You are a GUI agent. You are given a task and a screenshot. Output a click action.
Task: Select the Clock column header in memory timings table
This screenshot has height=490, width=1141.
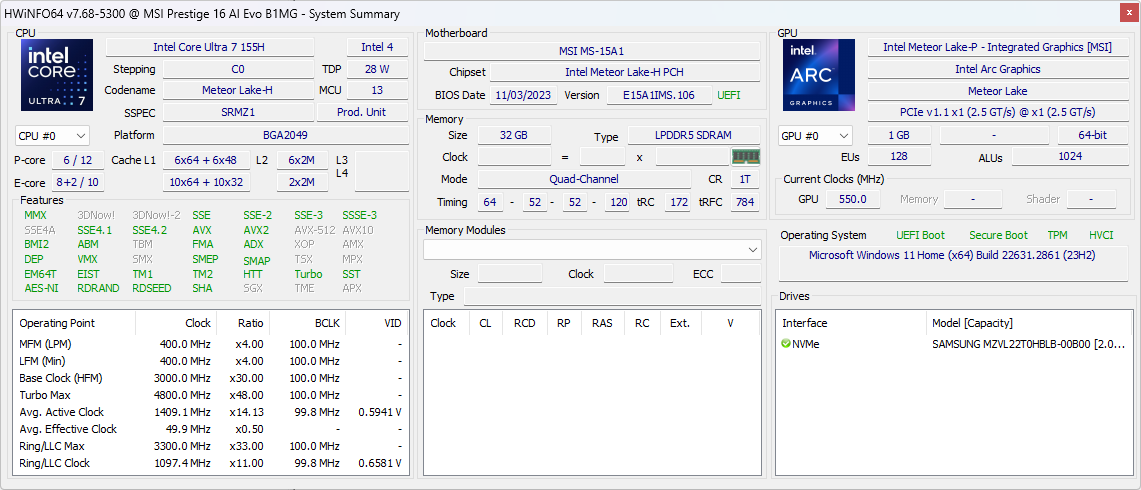(443, 323)
